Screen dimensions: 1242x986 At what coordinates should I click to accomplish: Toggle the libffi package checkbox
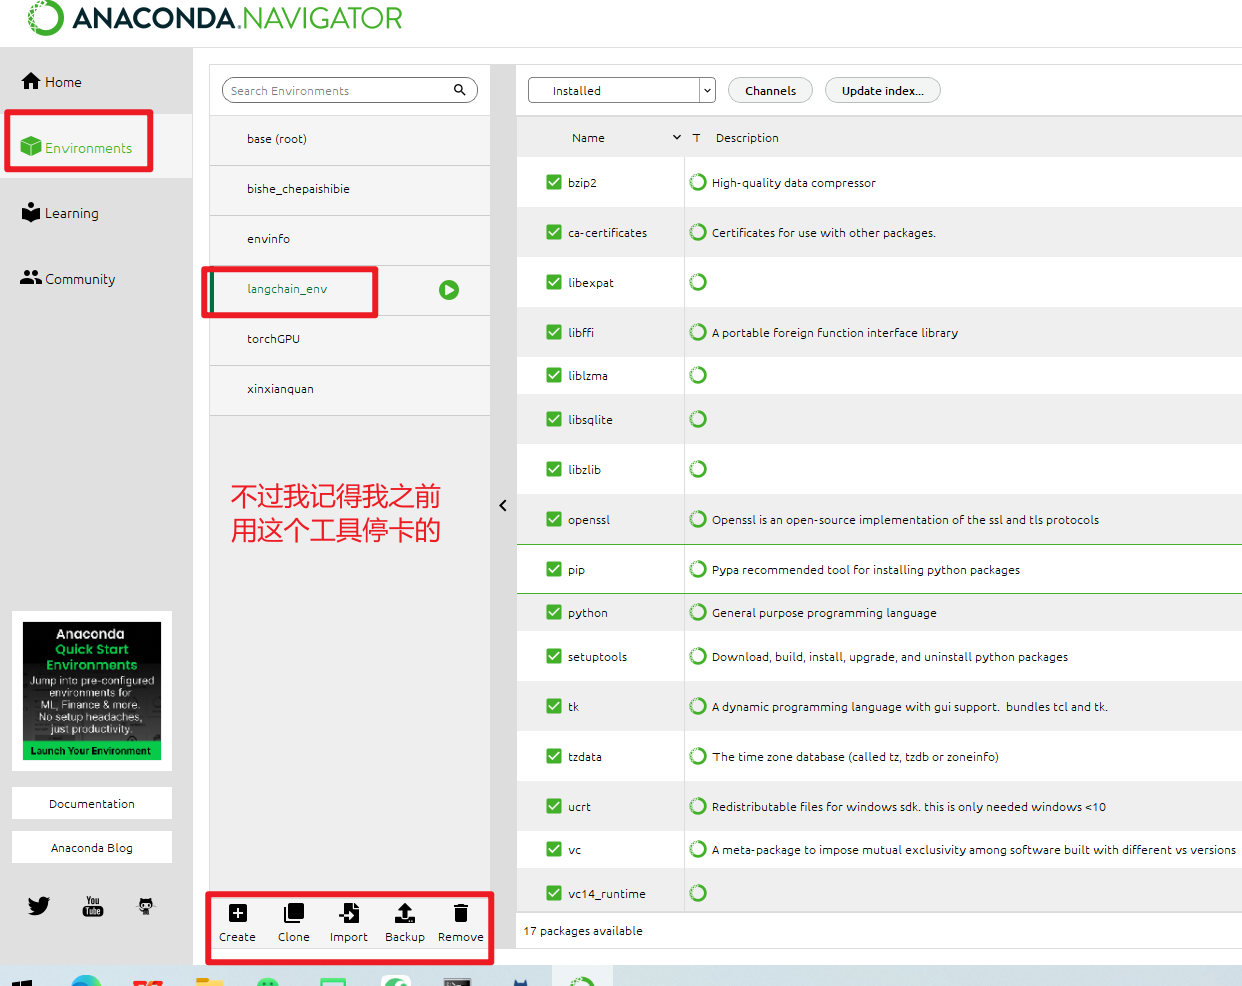pyautogui.click(x=554, y=332)
